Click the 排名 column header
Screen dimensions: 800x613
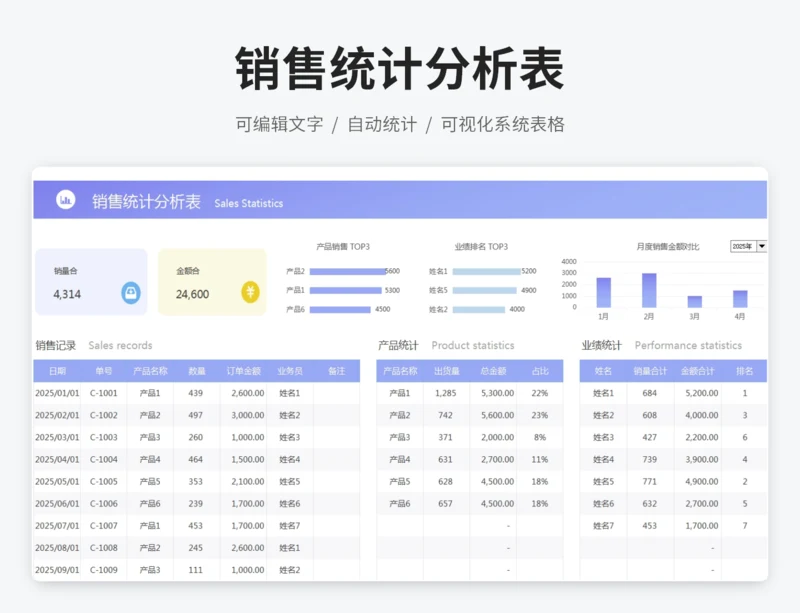click(x=744, y=371)
